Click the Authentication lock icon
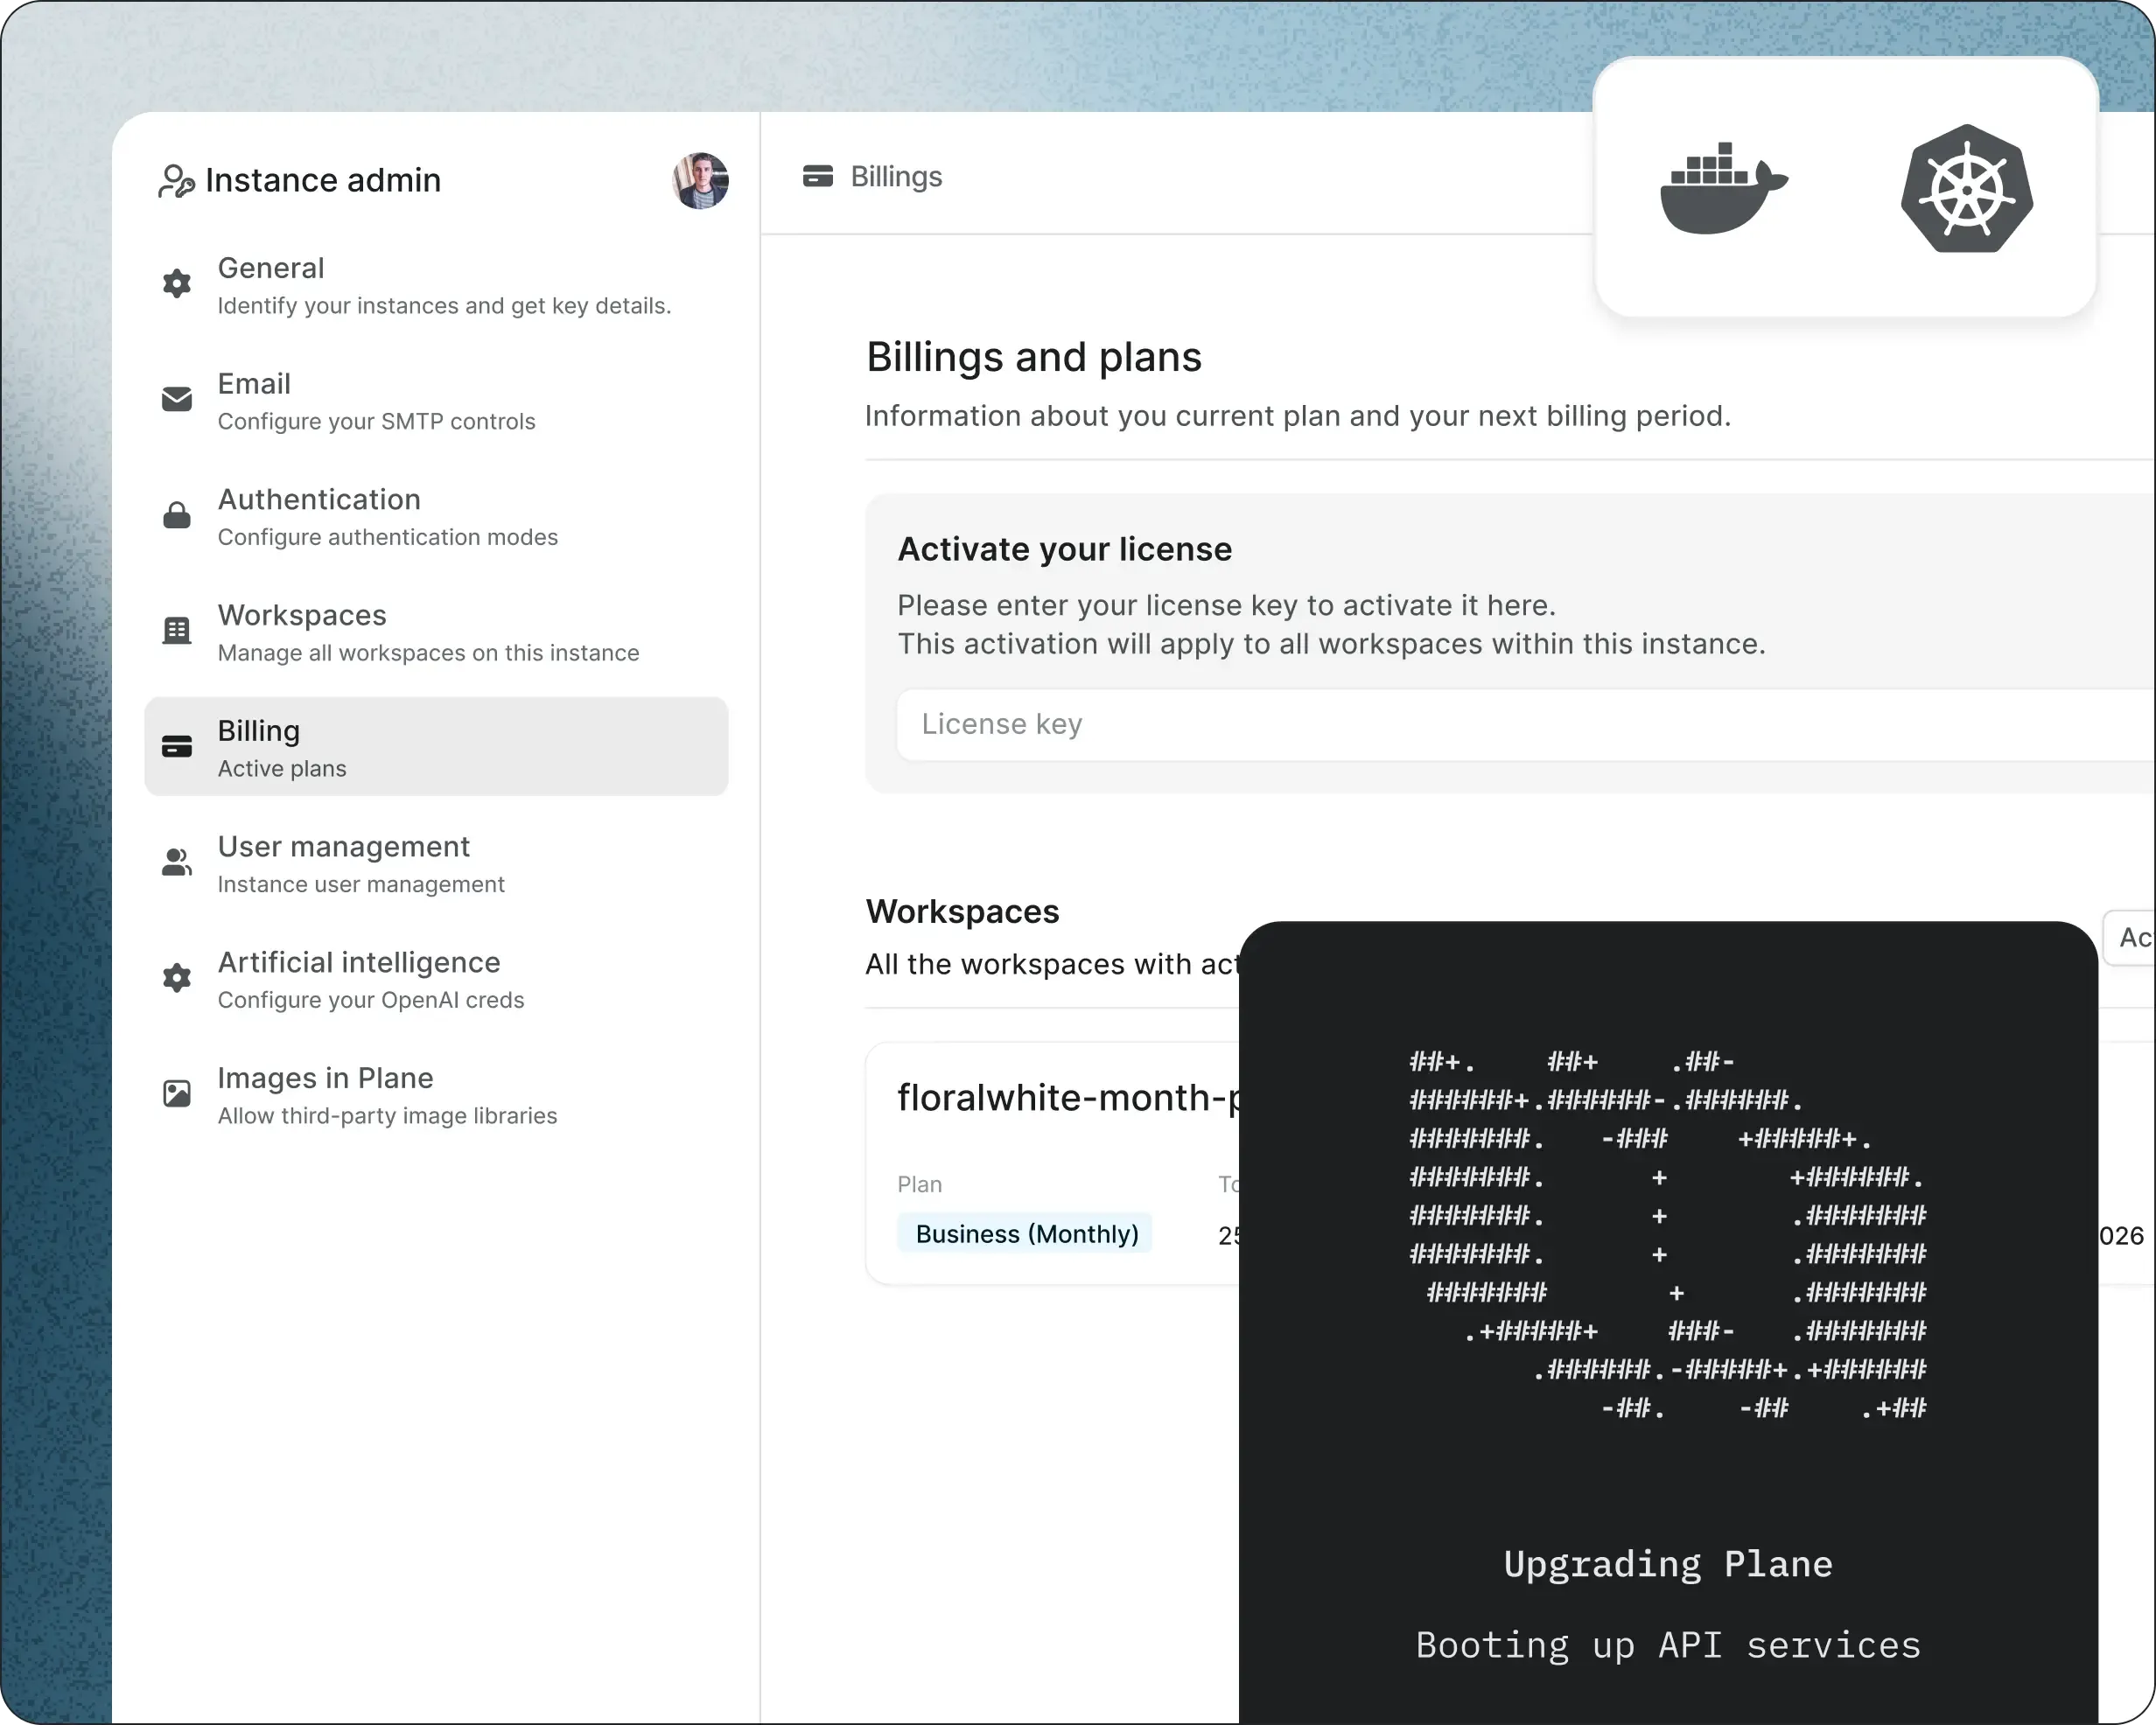2156x1725 pixels. tap(177, 515)
